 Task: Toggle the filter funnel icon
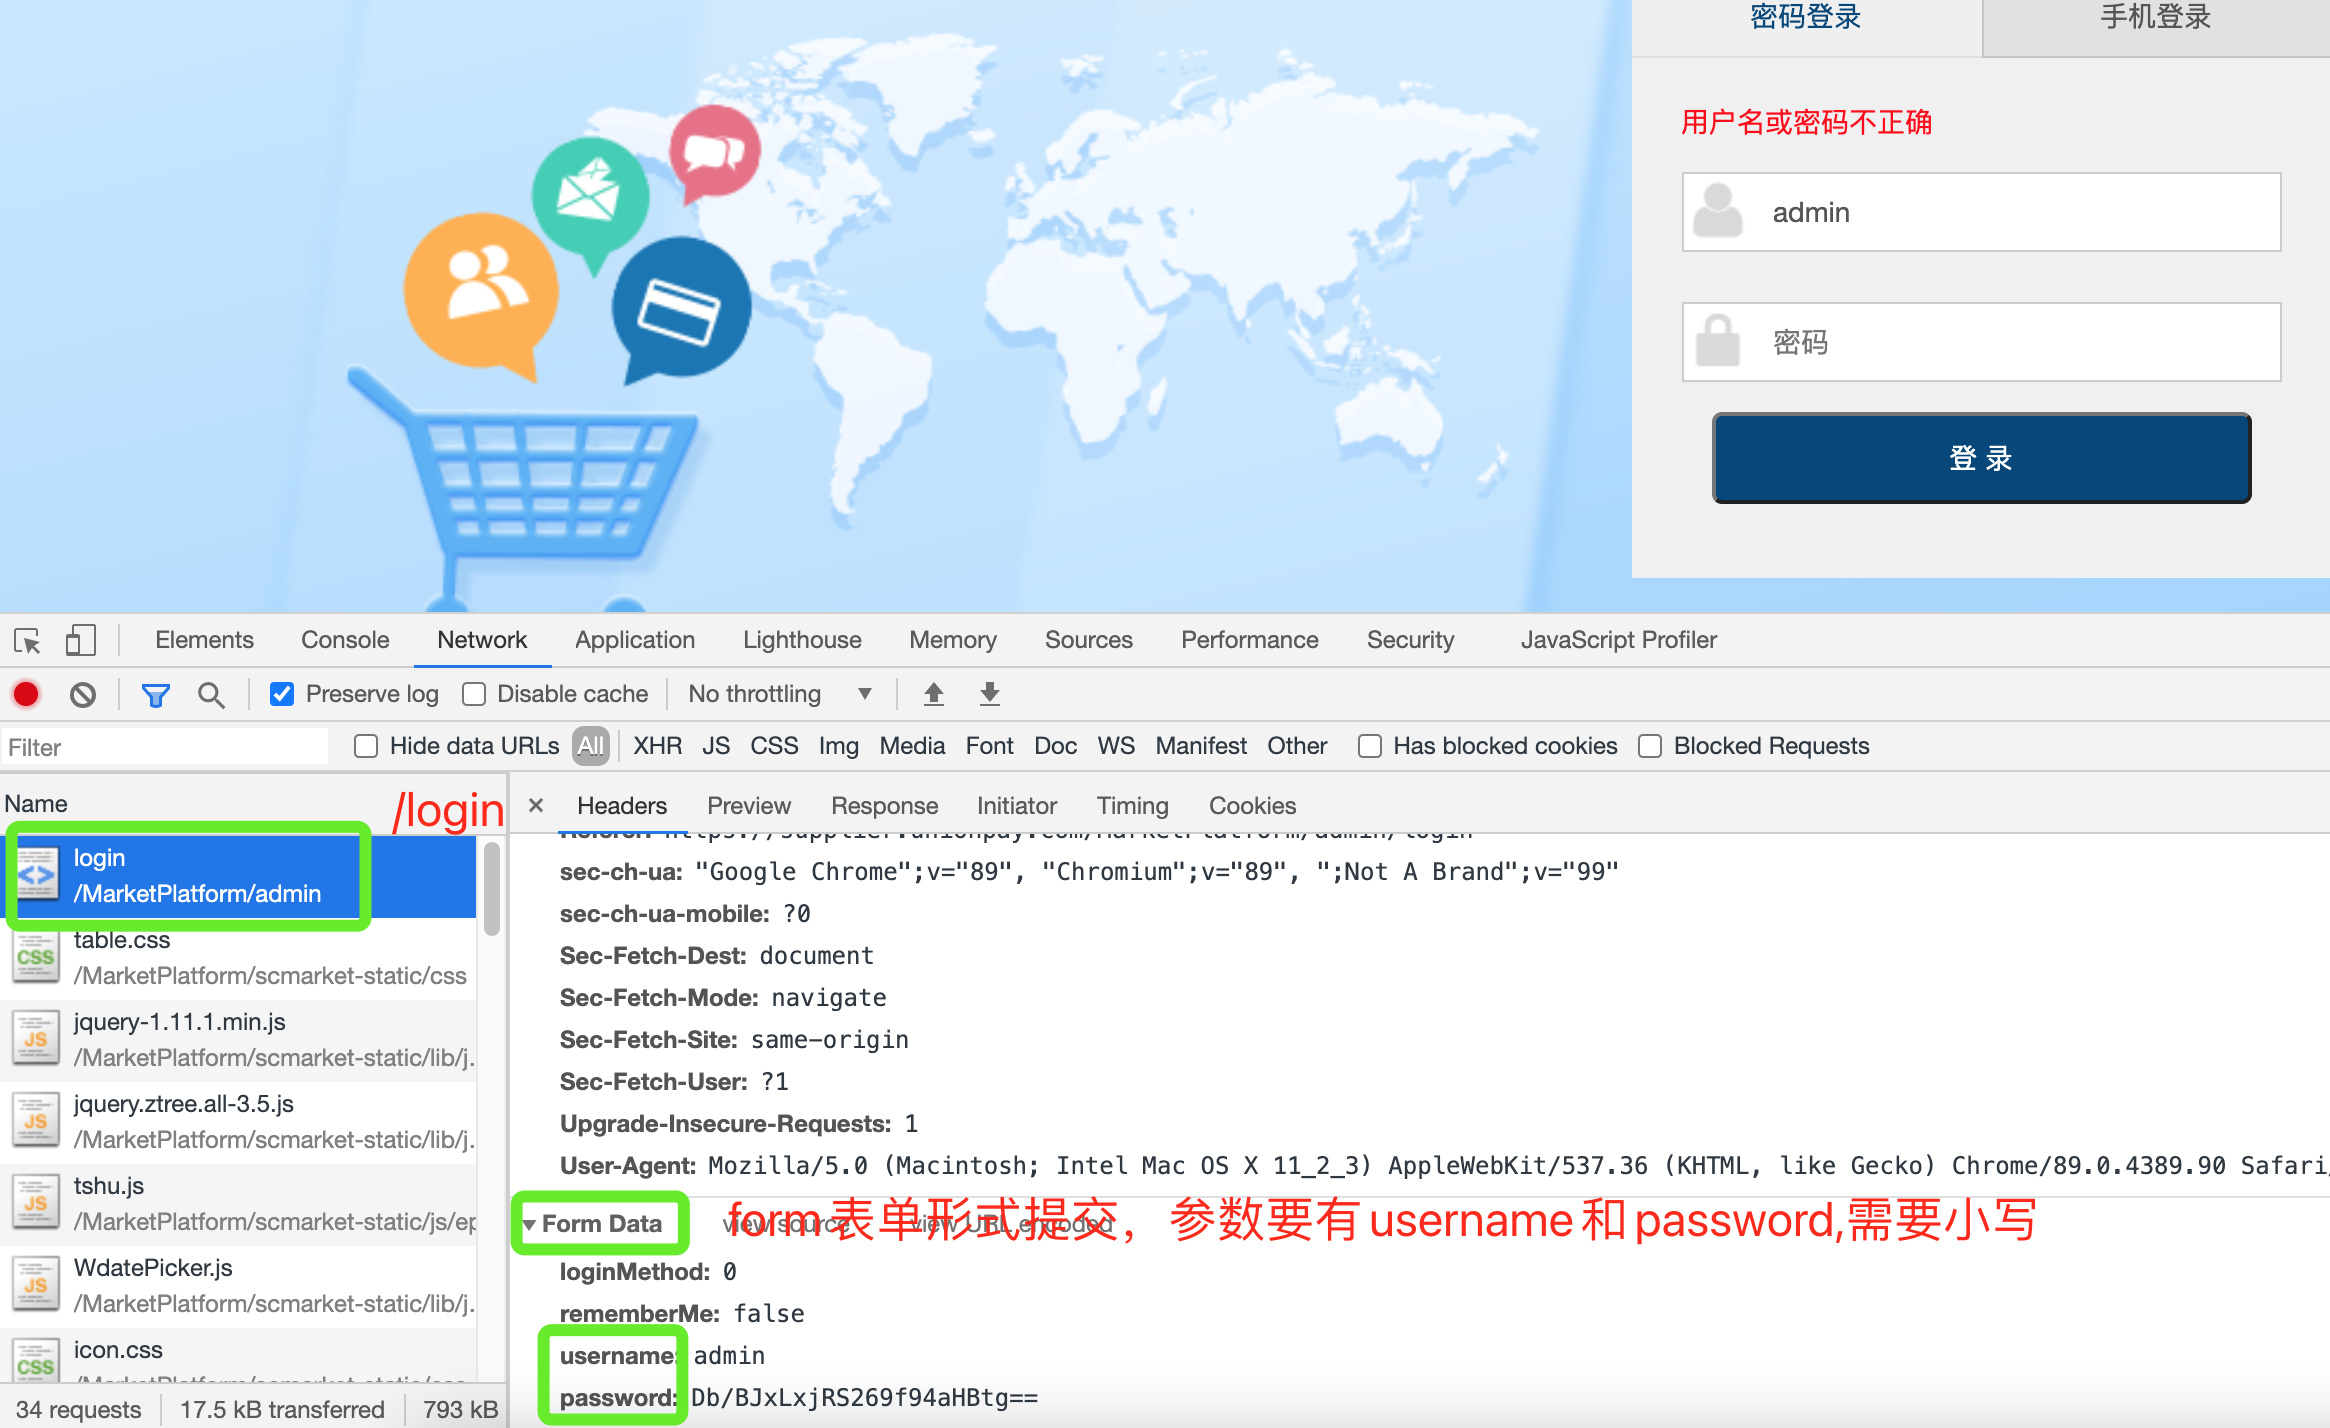coord(155,694)
